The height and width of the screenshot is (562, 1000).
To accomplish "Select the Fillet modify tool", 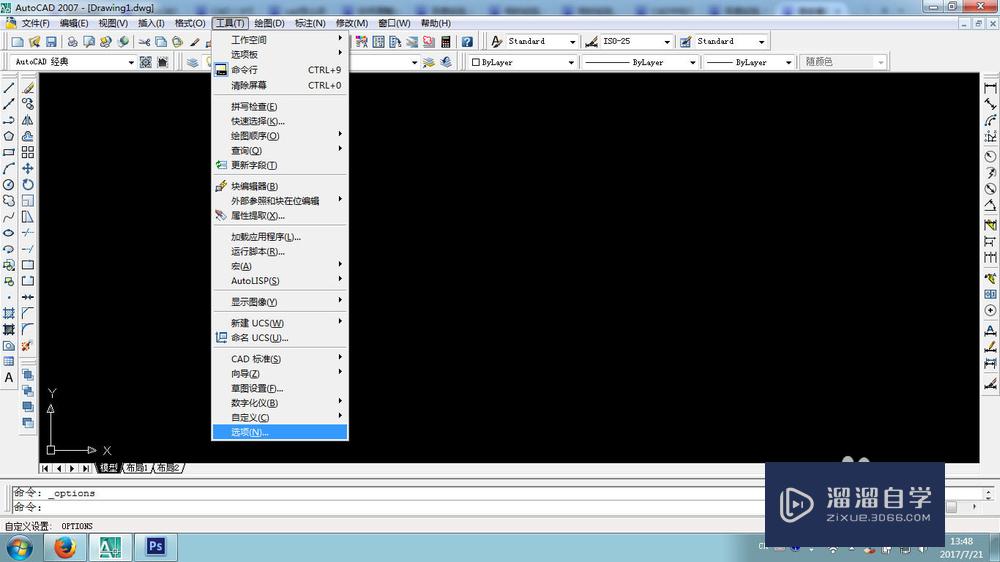I will coord(27,329).
